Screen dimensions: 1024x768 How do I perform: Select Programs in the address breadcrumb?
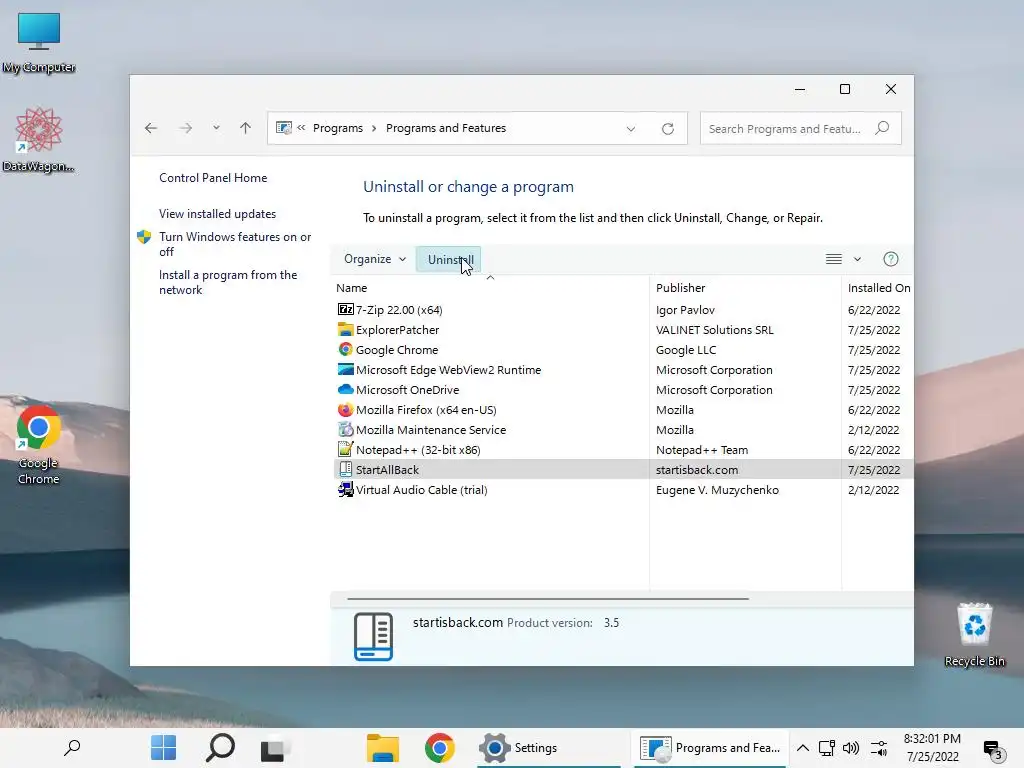(x=338, y=128)
